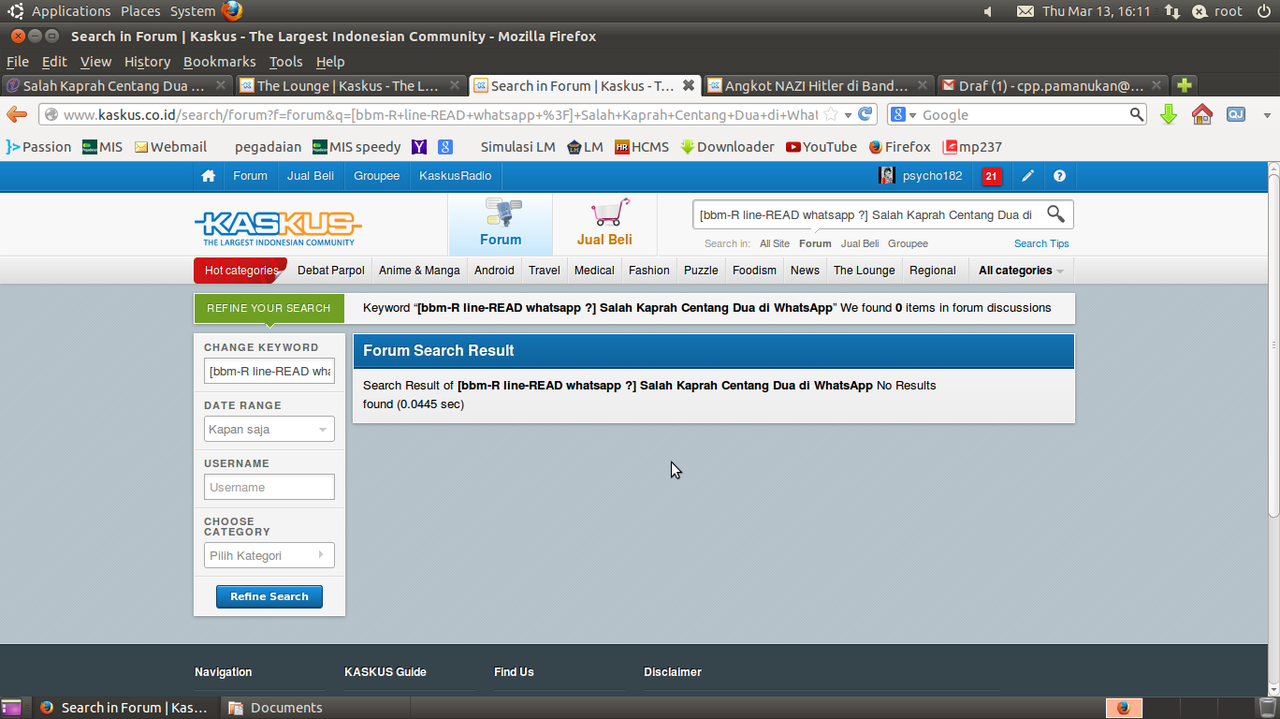Click the Username input field
Viewport: 1280px width, 719px height.
(x=269, y=487)
